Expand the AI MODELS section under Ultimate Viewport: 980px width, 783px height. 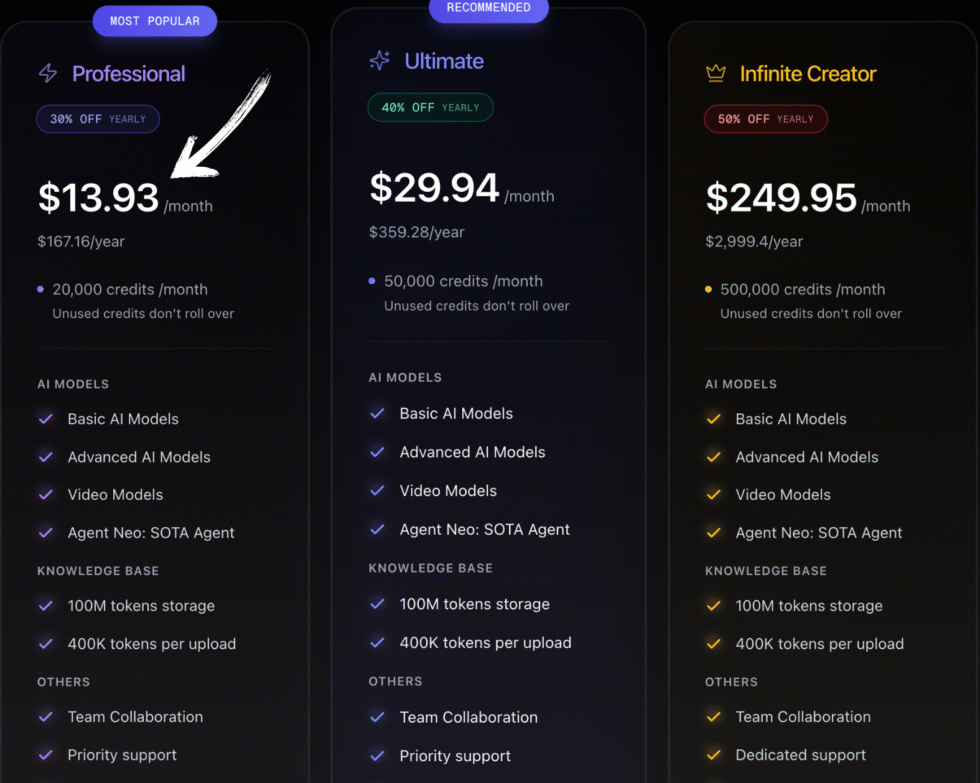tap(405, 377)
